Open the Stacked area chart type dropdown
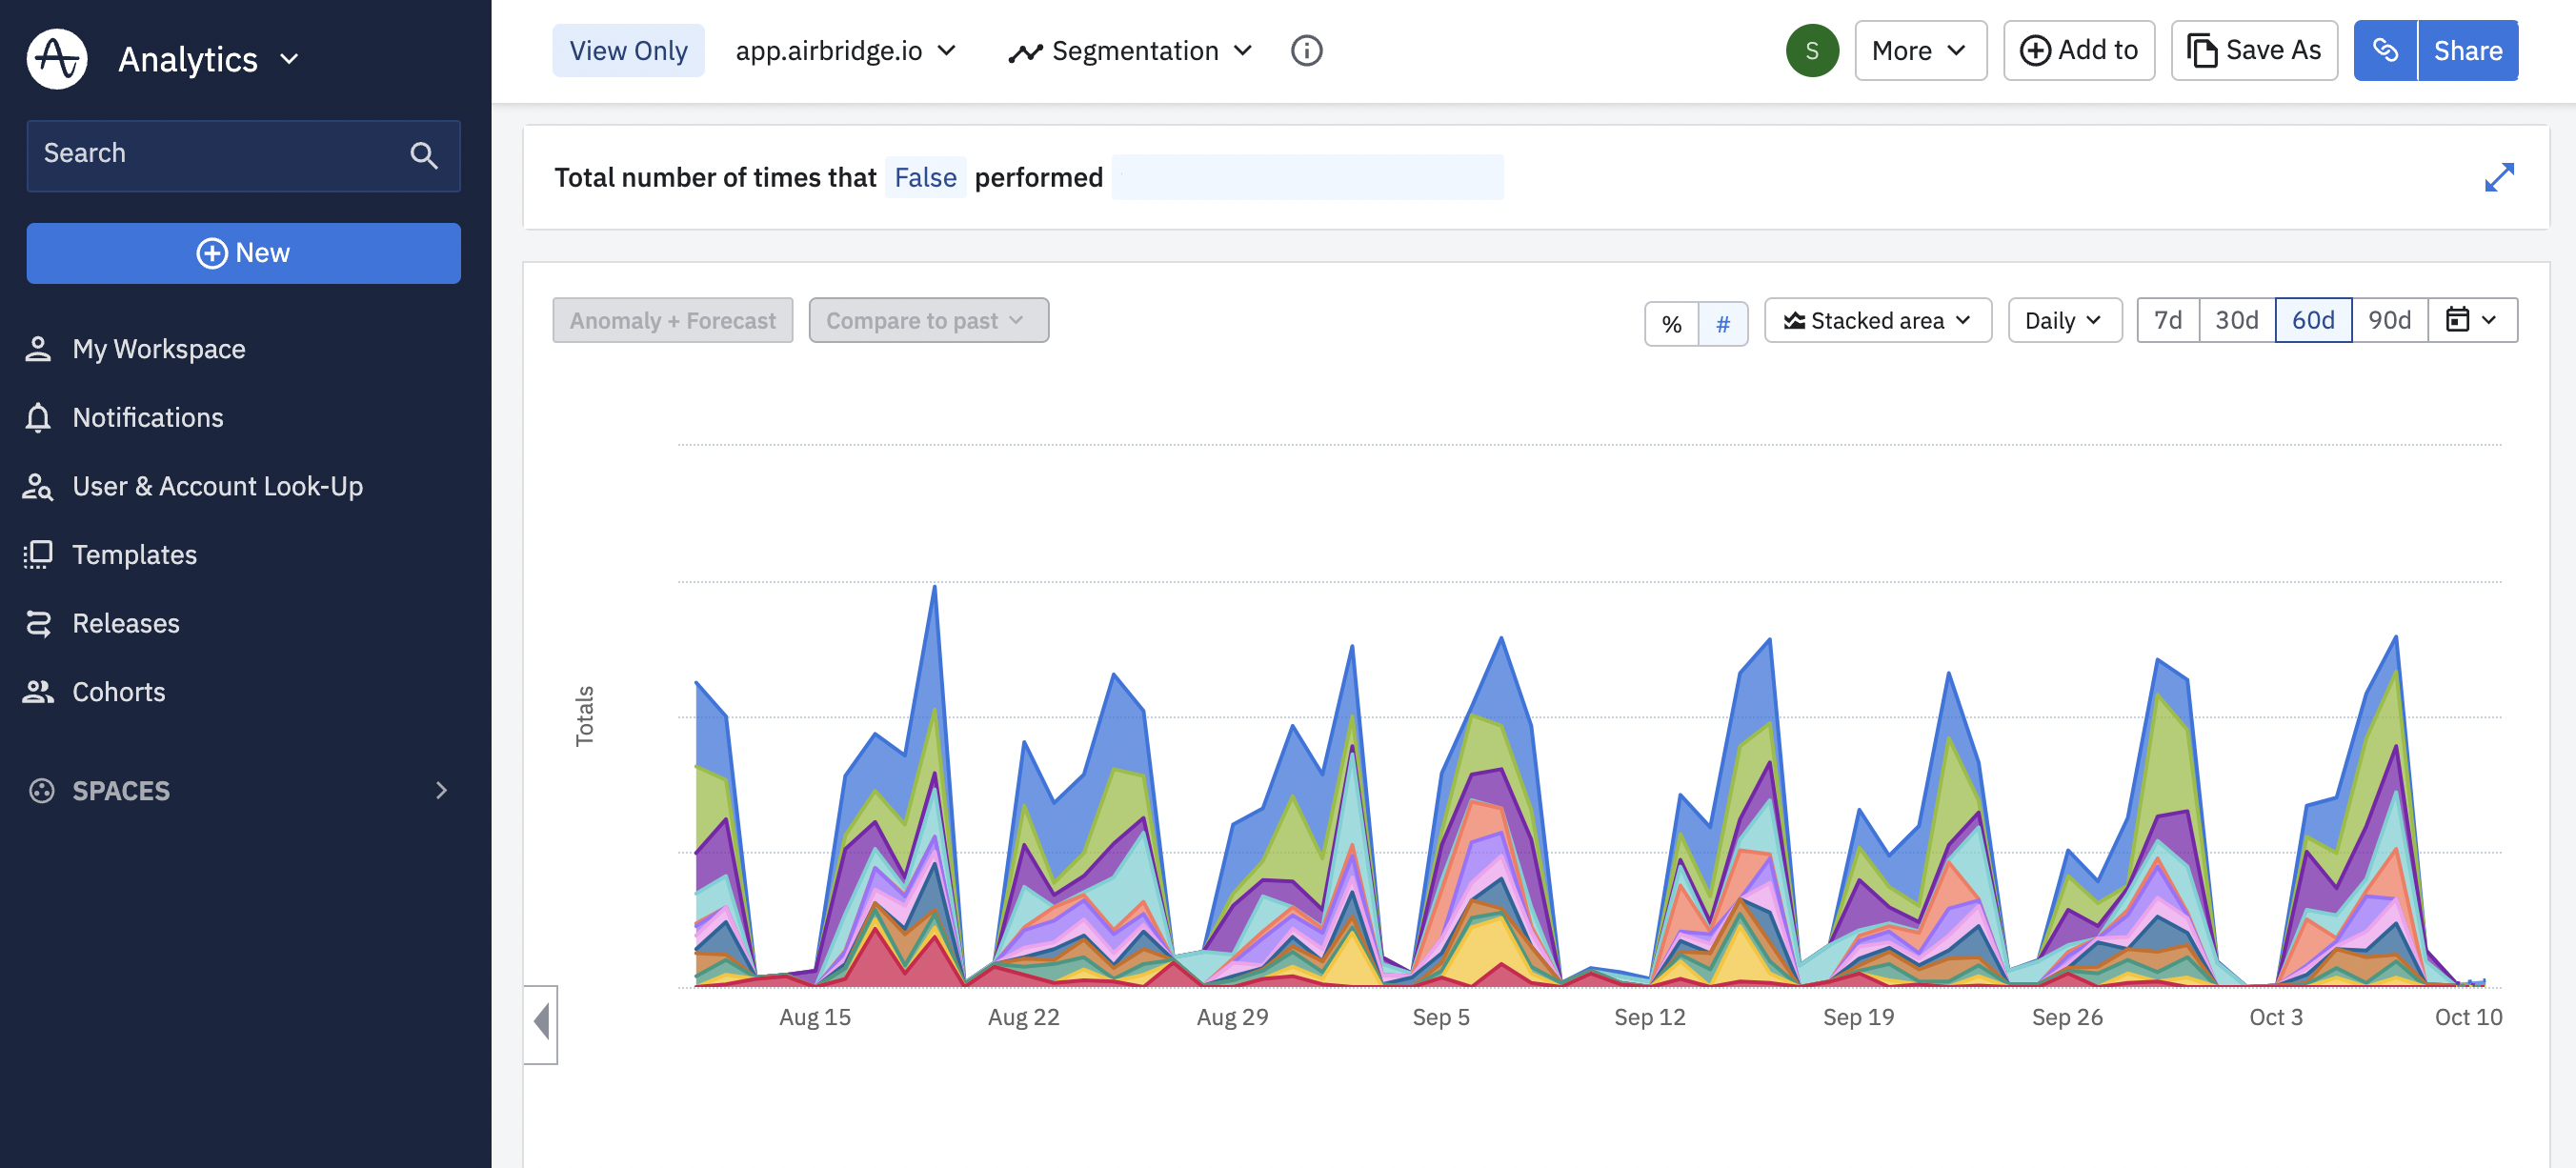The width and height of the screenshot is (2576, 1168). coord(1877,320)
